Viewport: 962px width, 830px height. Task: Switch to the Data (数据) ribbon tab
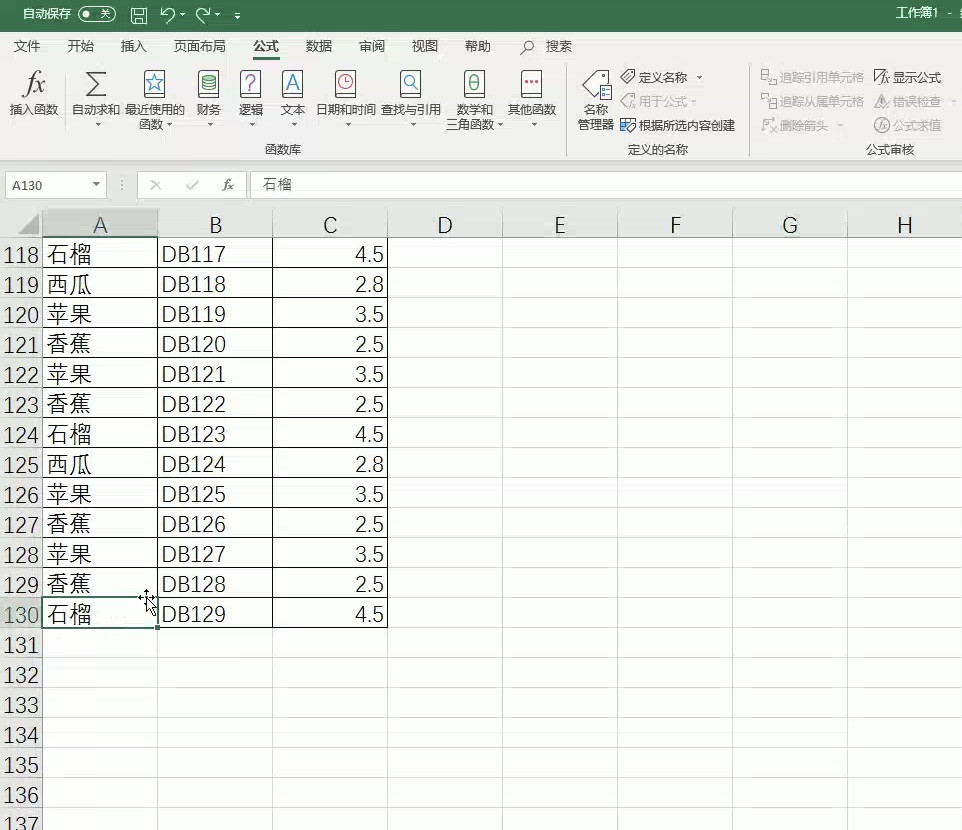point(319,46)
